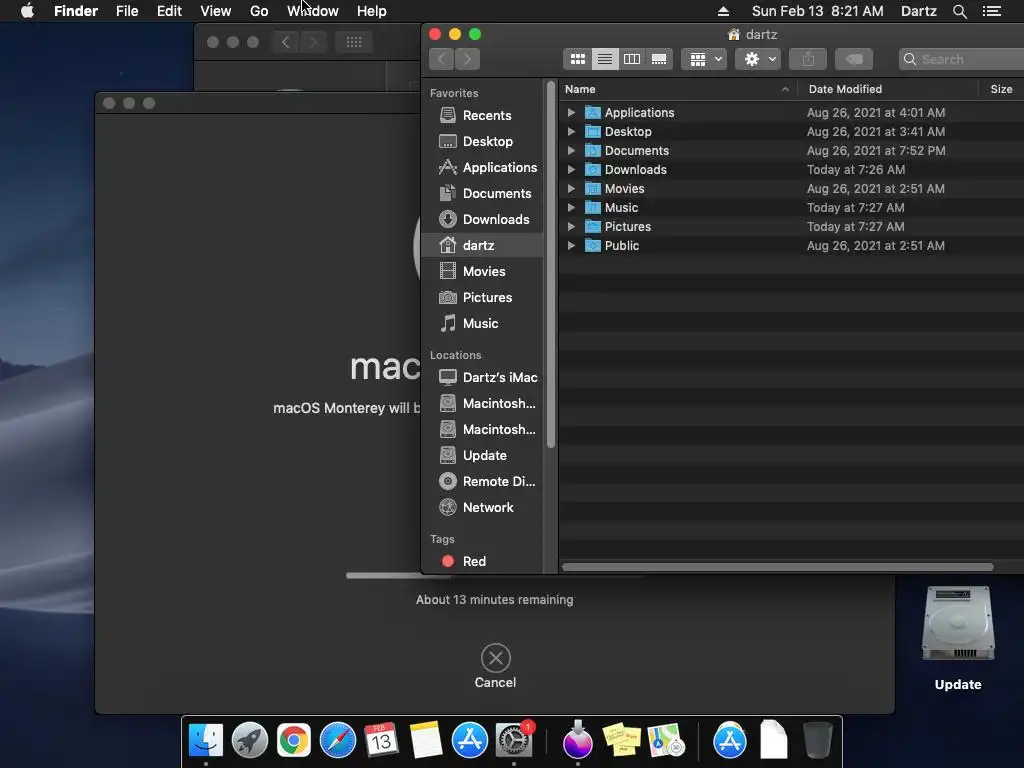Sort by the Name column header
Image resolution: width=1024 pixels, height=768 pixels.
tap(677, 89)
